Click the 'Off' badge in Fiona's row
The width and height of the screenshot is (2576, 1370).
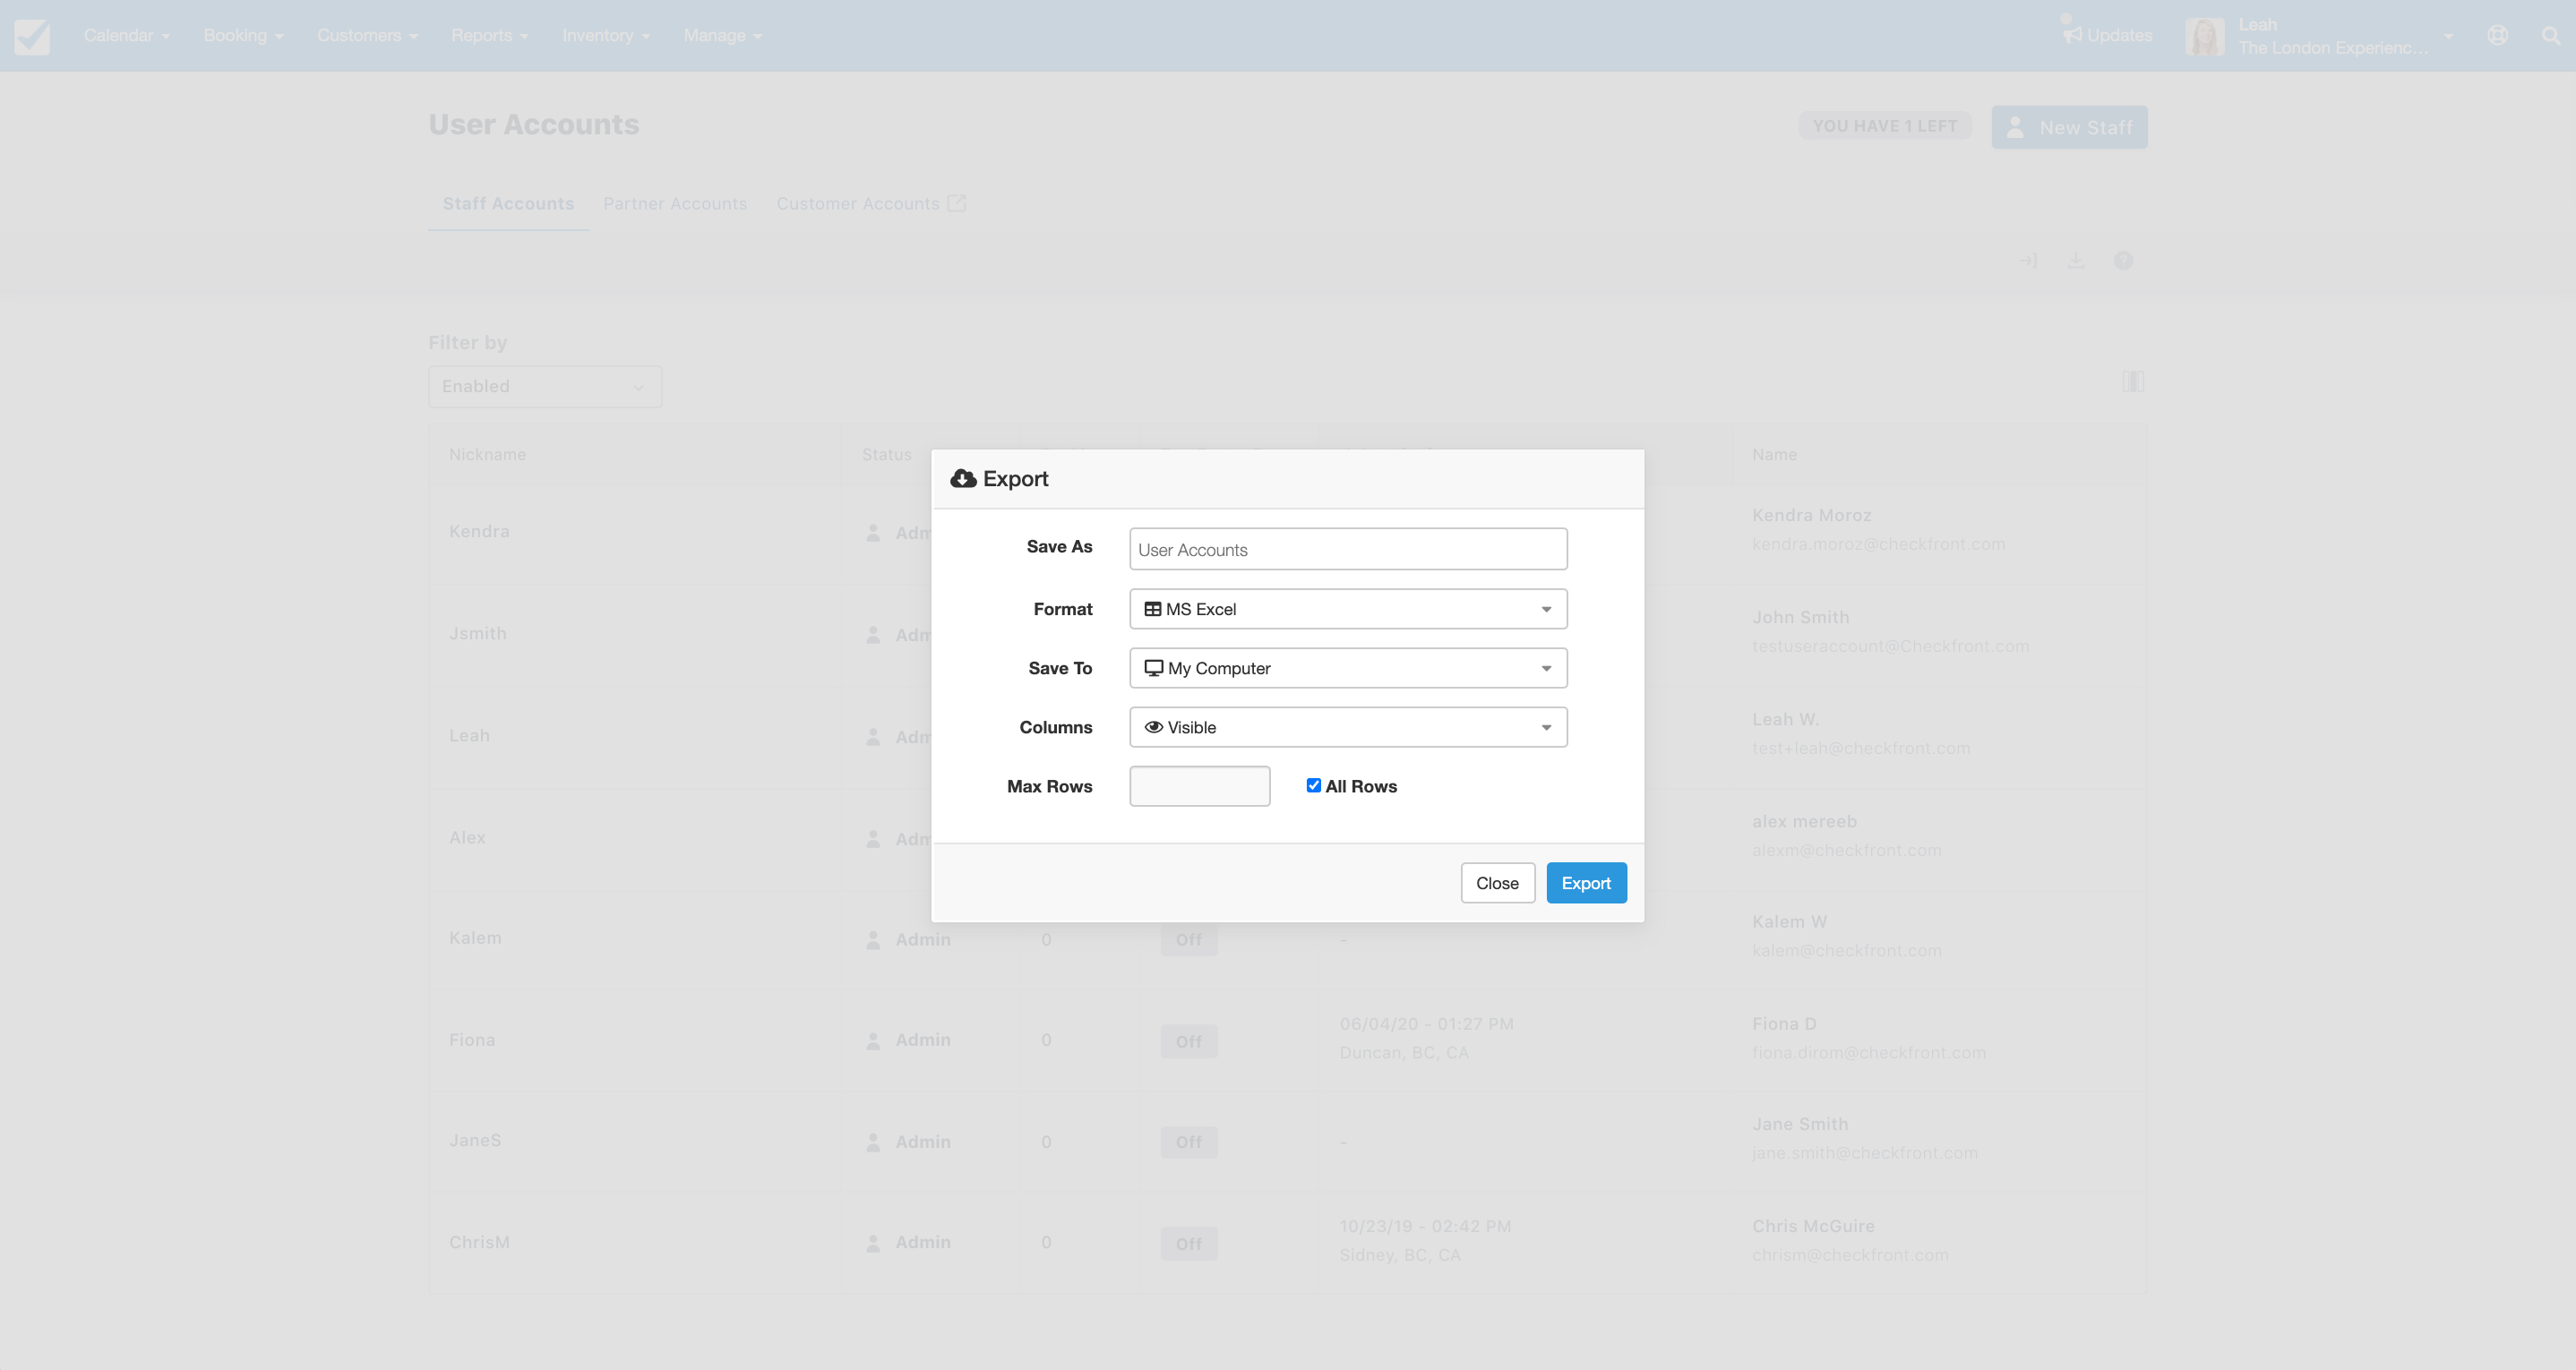pos(1189,1042)
